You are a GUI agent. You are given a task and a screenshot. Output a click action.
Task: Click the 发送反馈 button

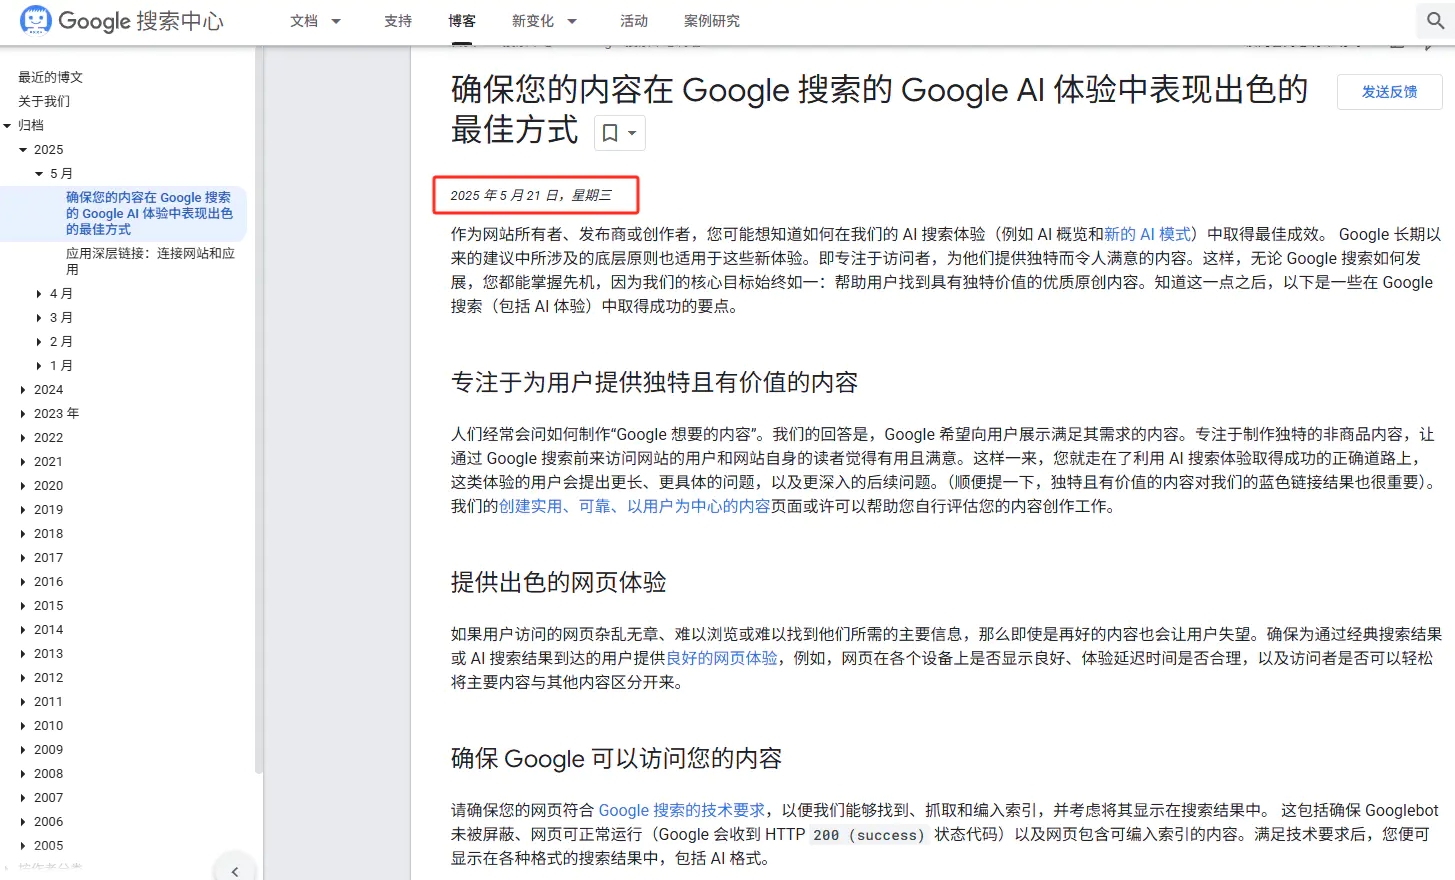[x=1390, y=92]
